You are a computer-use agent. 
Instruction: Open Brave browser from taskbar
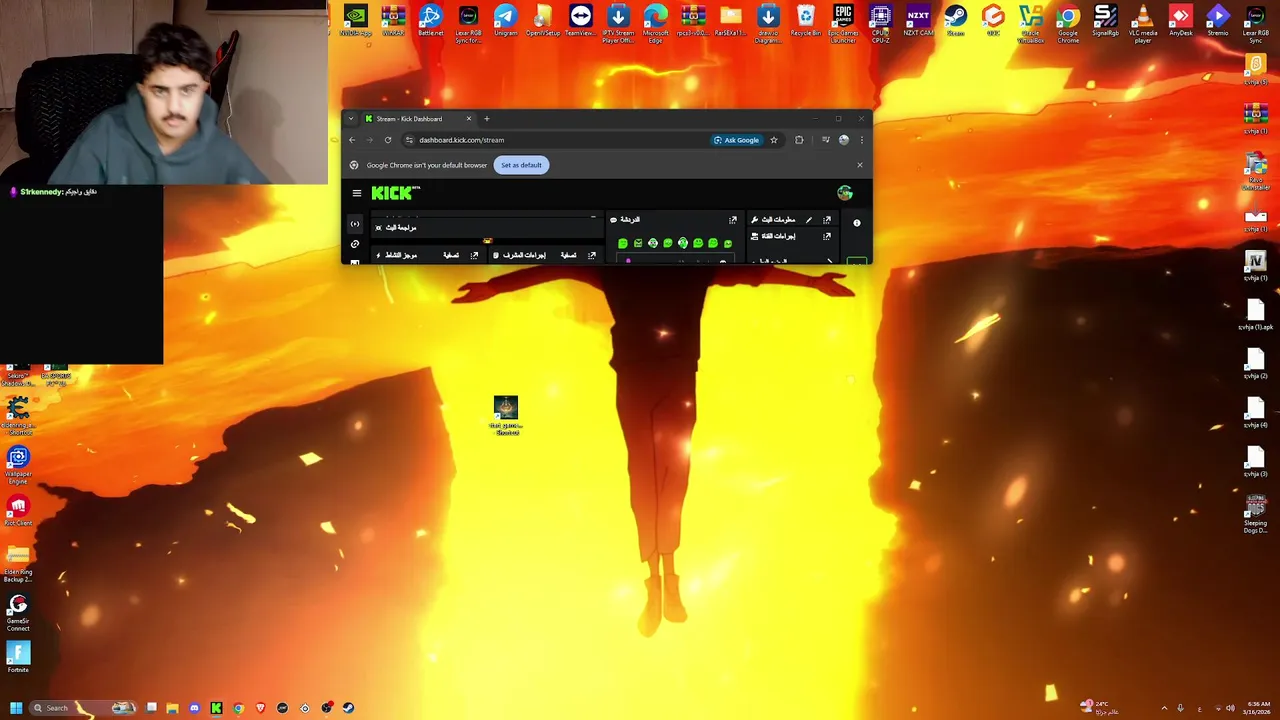coord(260,708)
